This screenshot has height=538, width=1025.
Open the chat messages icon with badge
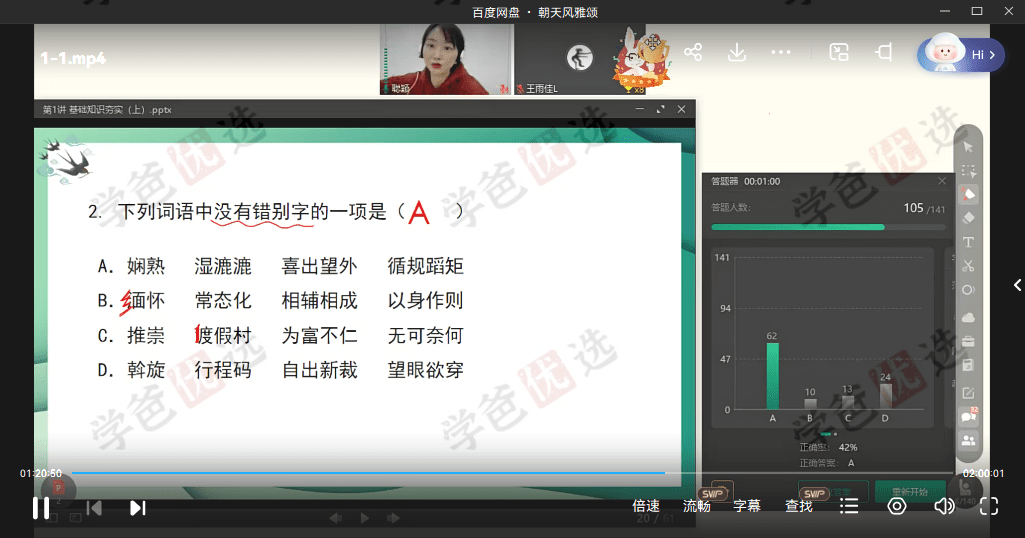[968, 416]
